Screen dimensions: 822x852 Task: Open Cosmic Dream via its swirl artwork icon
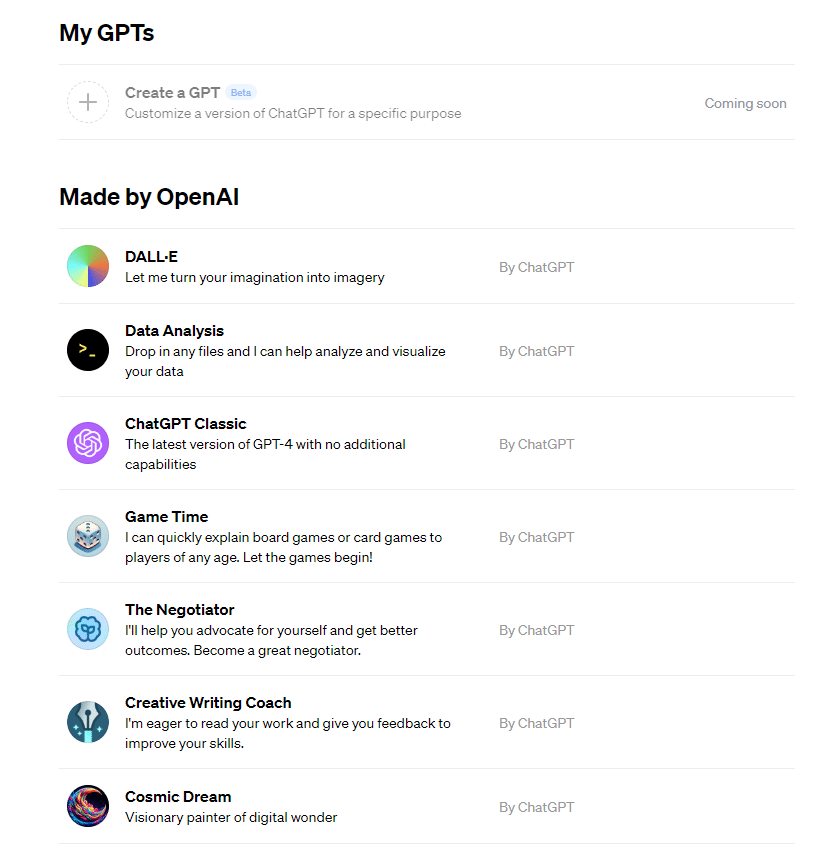tap(88, 806)
